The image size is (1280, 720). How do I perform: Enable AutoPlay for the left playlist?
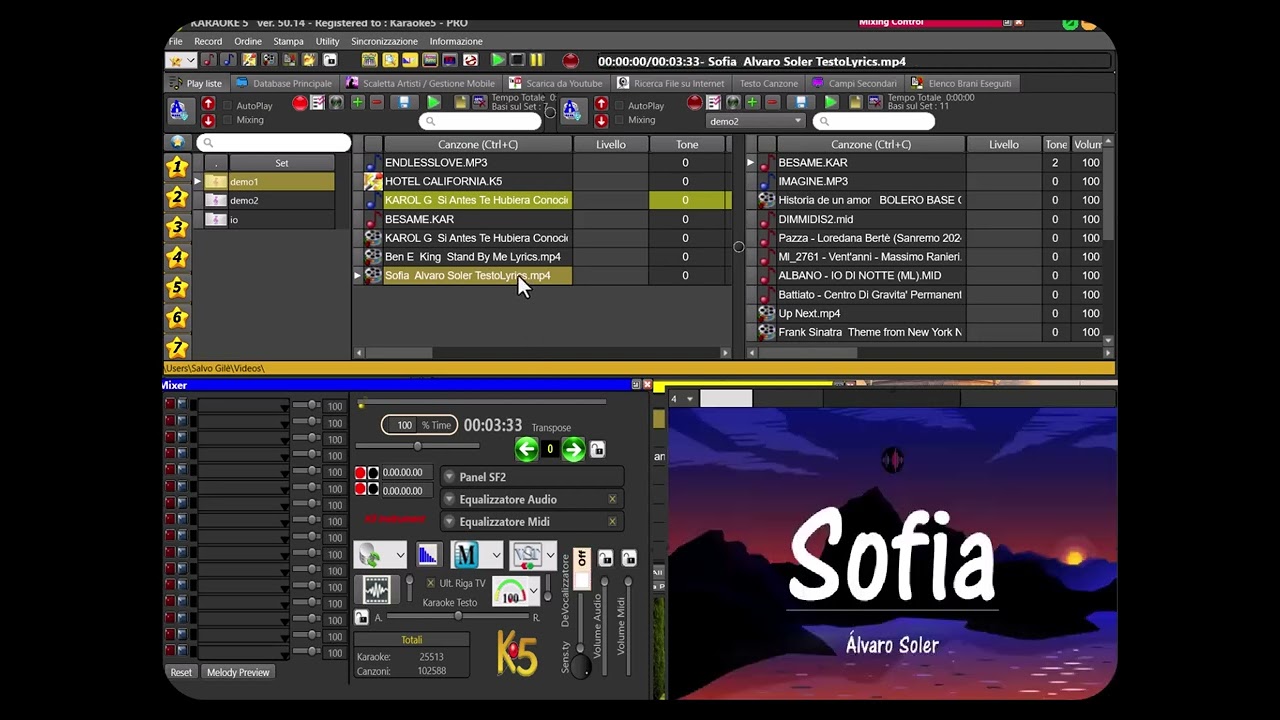227,106
